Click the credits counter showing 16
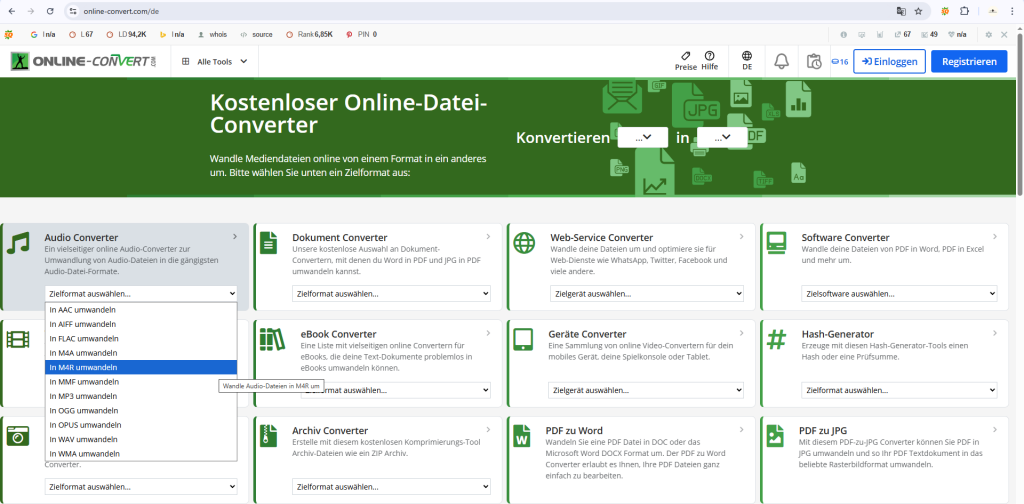 (840, 61)
